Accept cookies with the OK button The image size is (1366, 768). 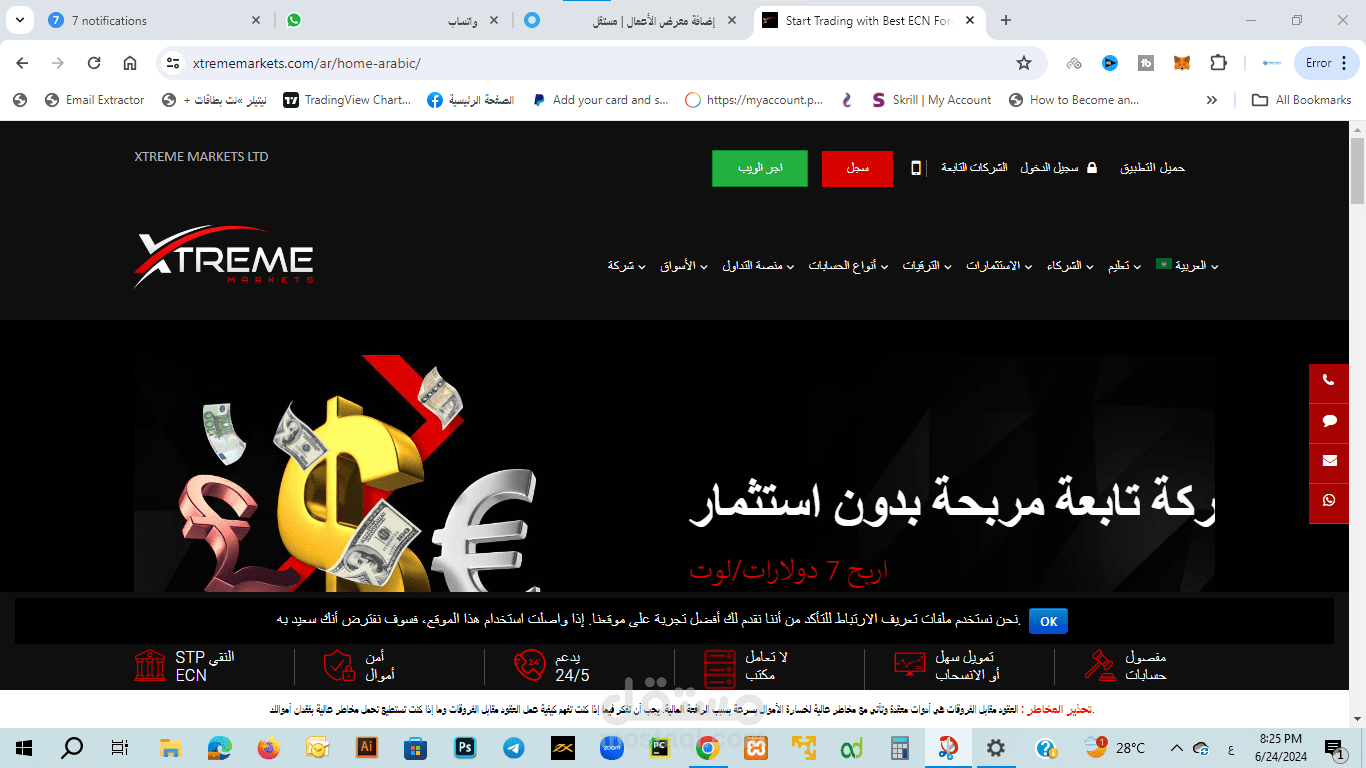point(1048,621)
